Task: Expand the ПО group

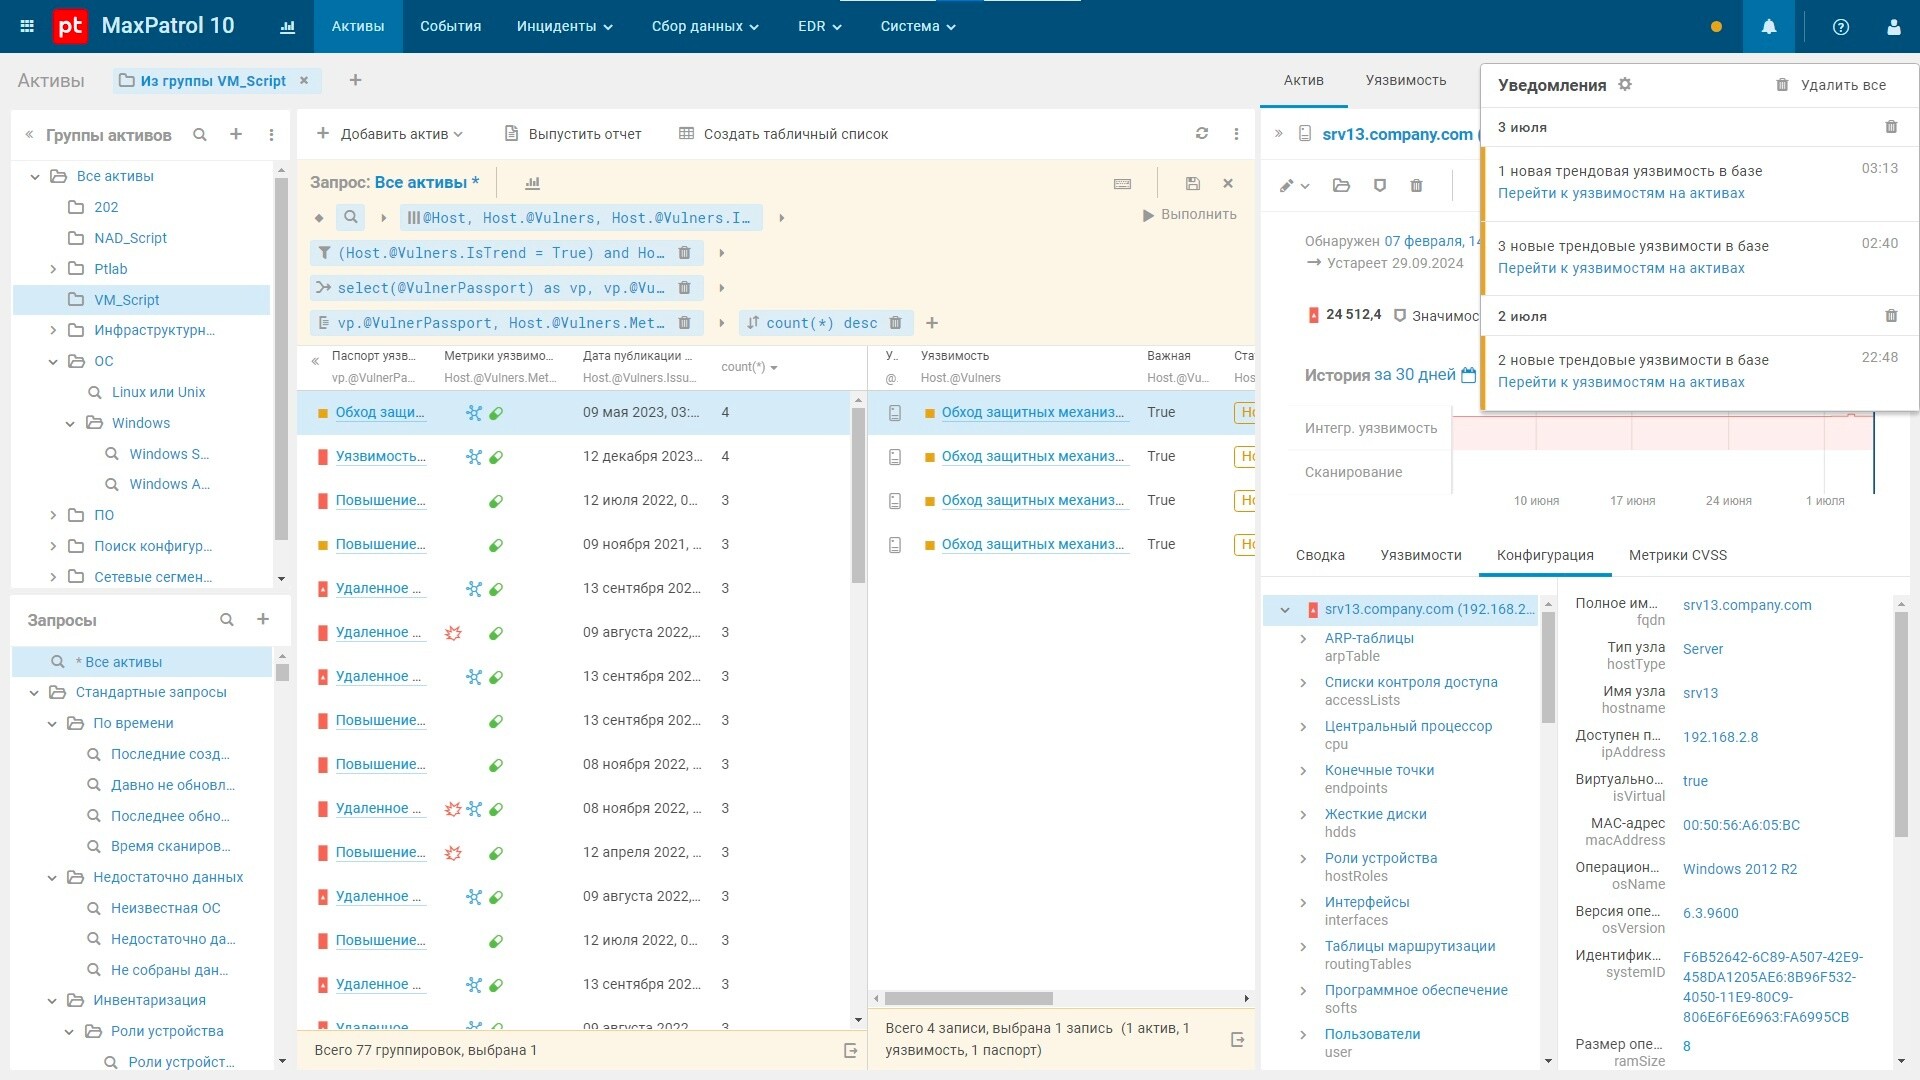Action: (x=53, y=515)
